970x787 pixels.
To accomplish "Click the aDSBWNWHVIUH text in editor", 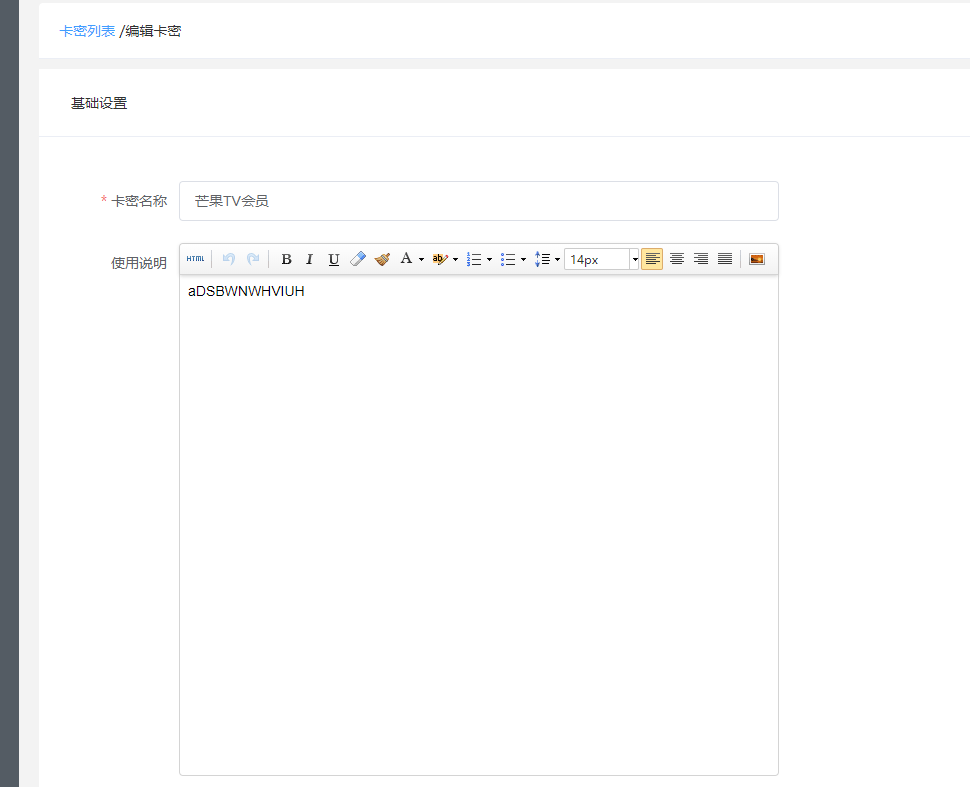I will pos(246,291).
